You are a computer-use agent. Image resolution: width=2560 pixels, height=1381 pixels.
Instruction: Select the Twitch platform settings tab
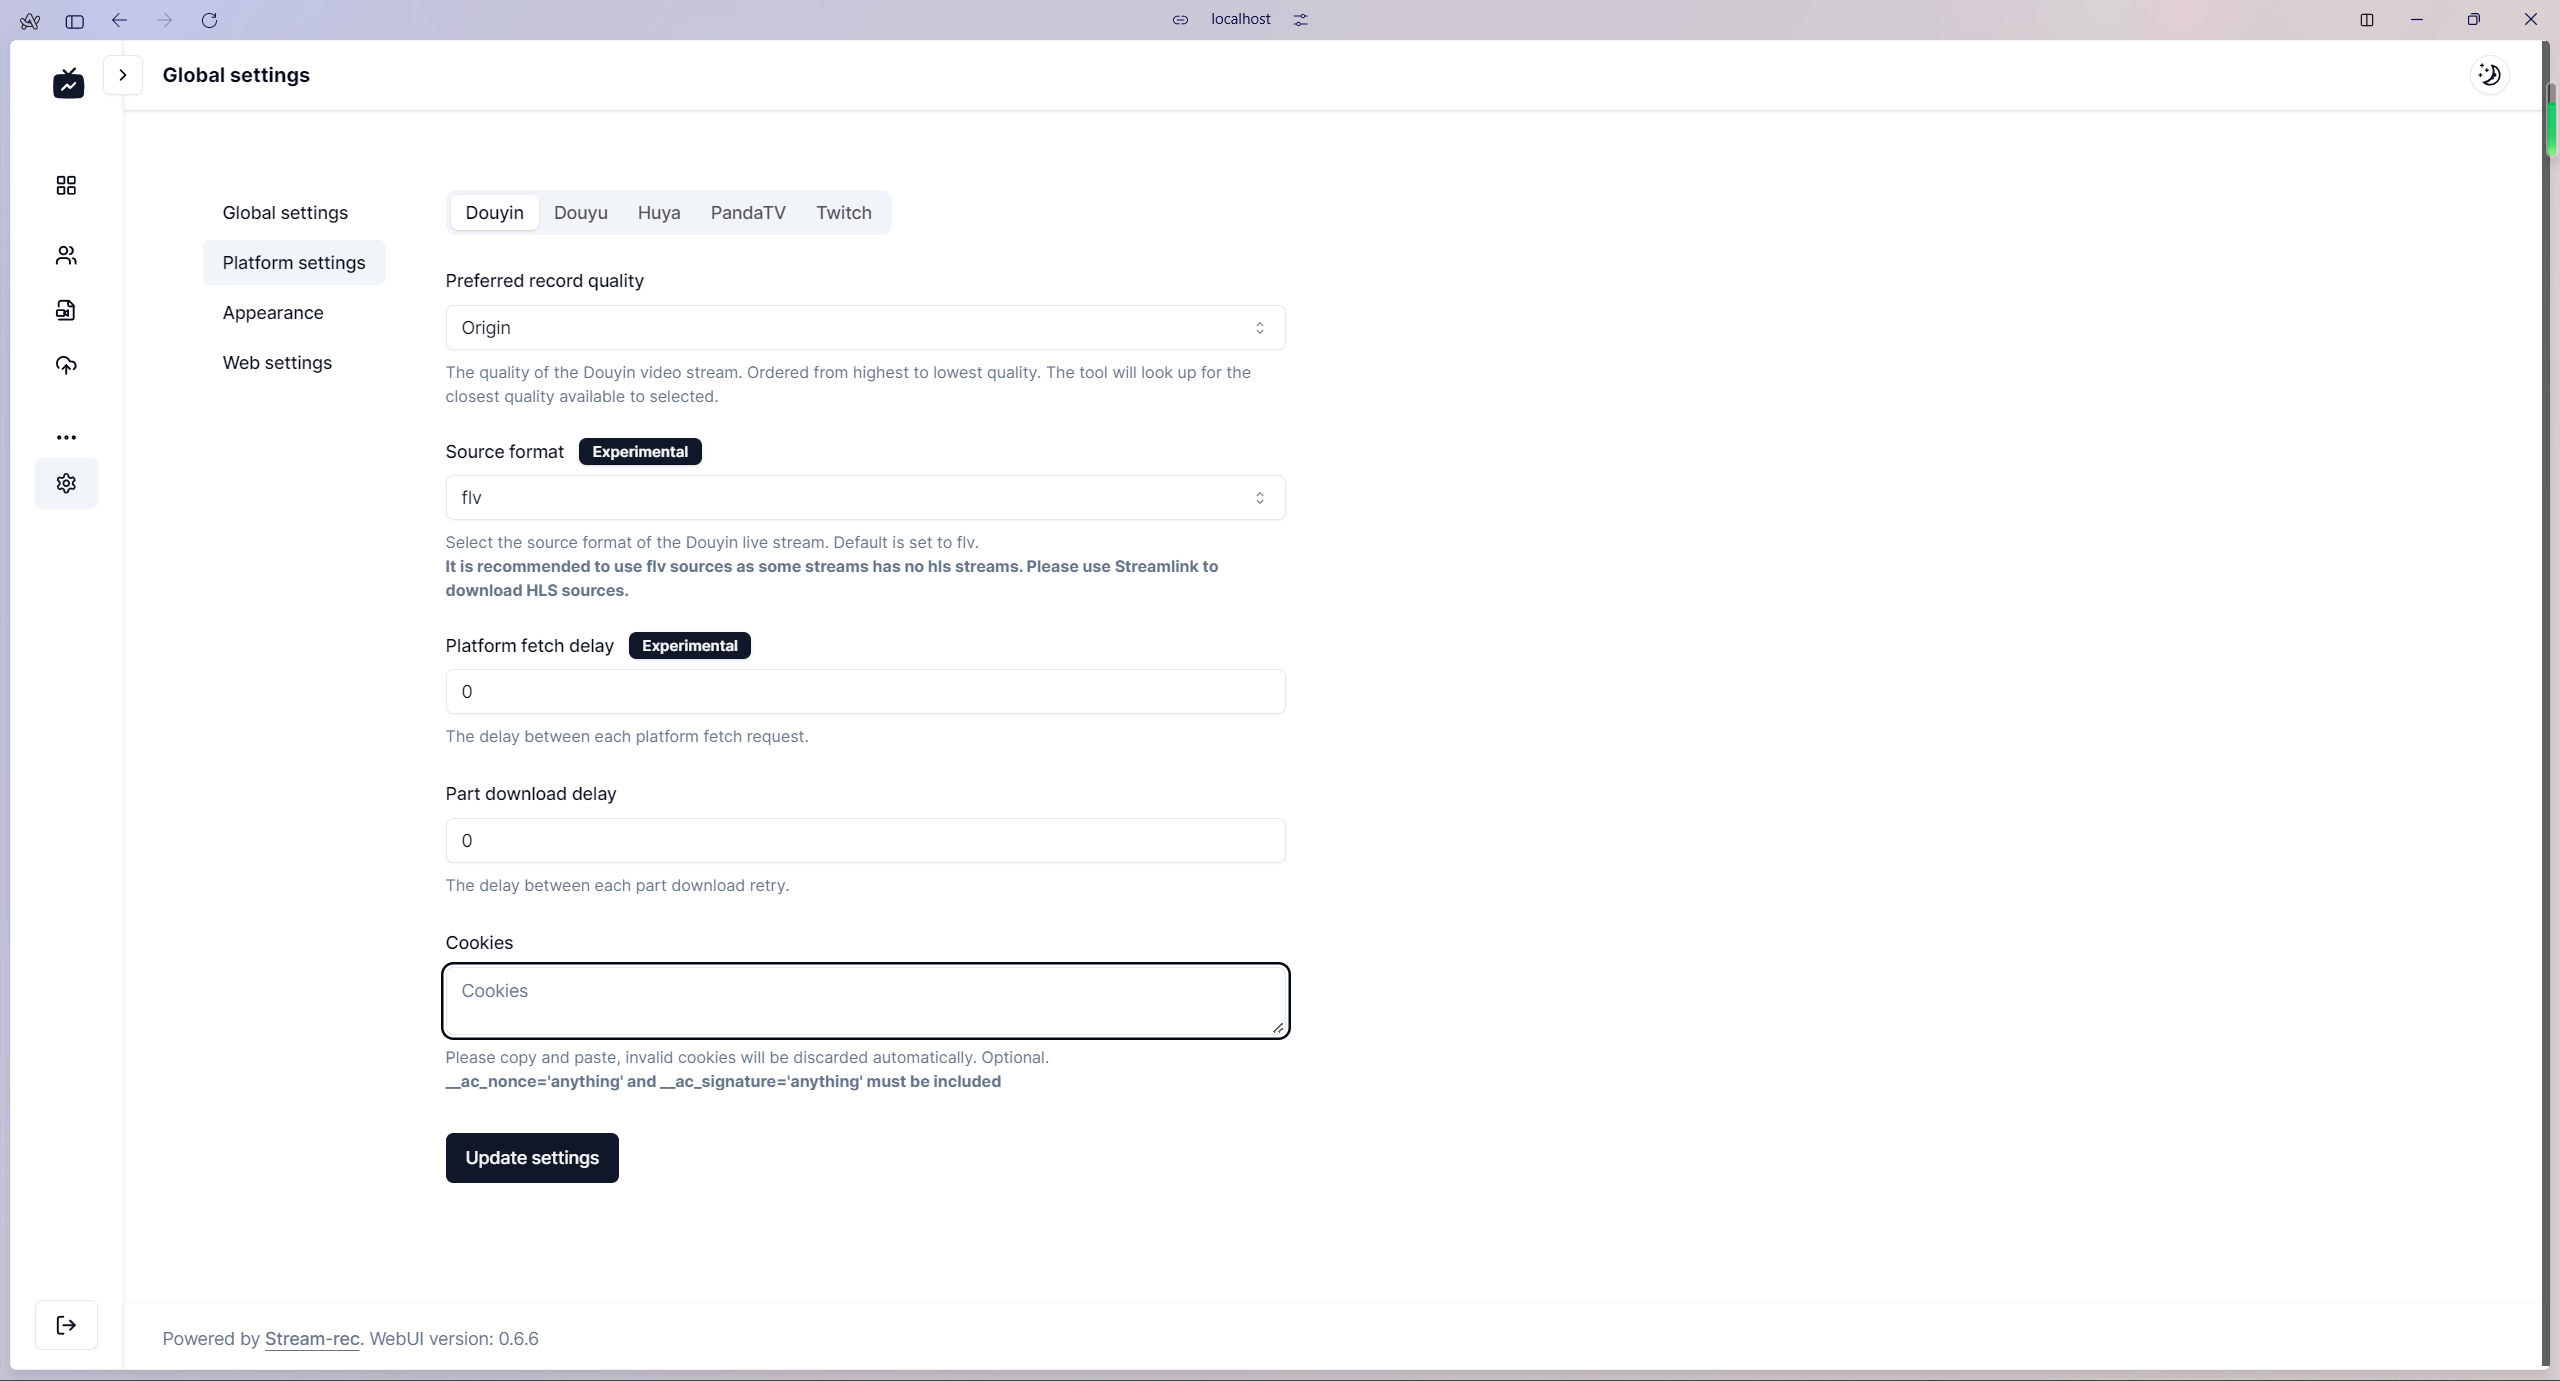click(843, 211)
